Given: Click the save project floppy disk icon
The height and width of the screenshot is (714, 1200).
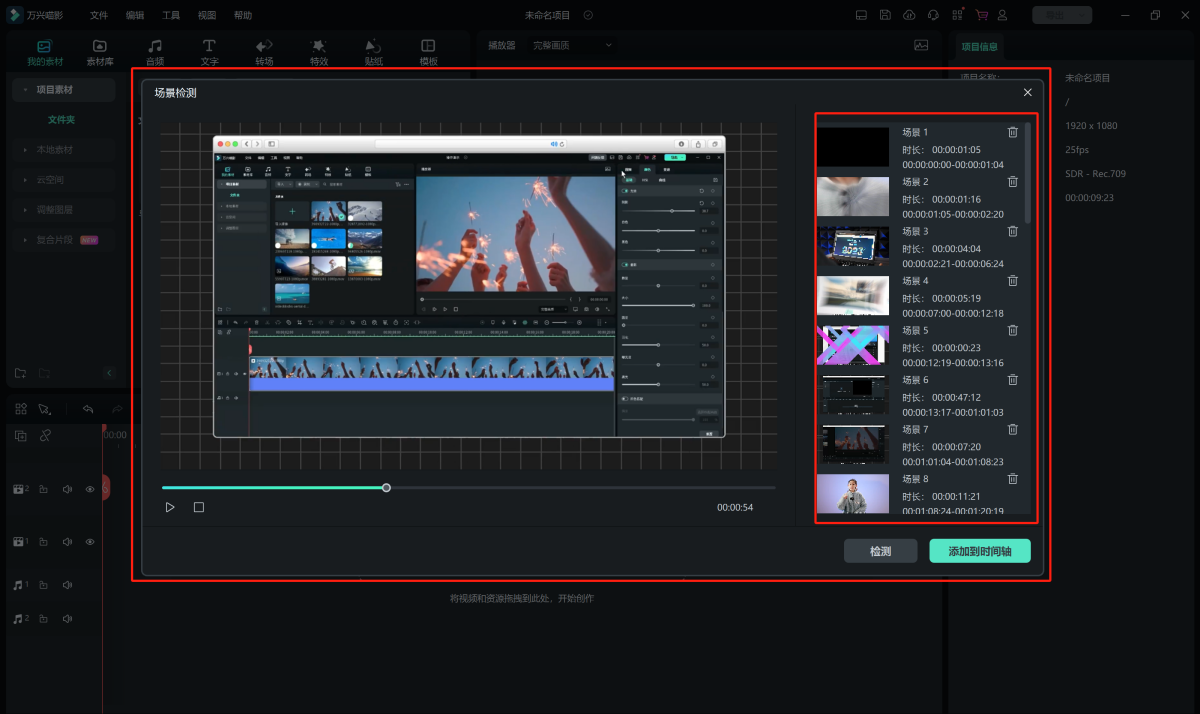Looking at the screenshot, I should (x=885, y=15).
